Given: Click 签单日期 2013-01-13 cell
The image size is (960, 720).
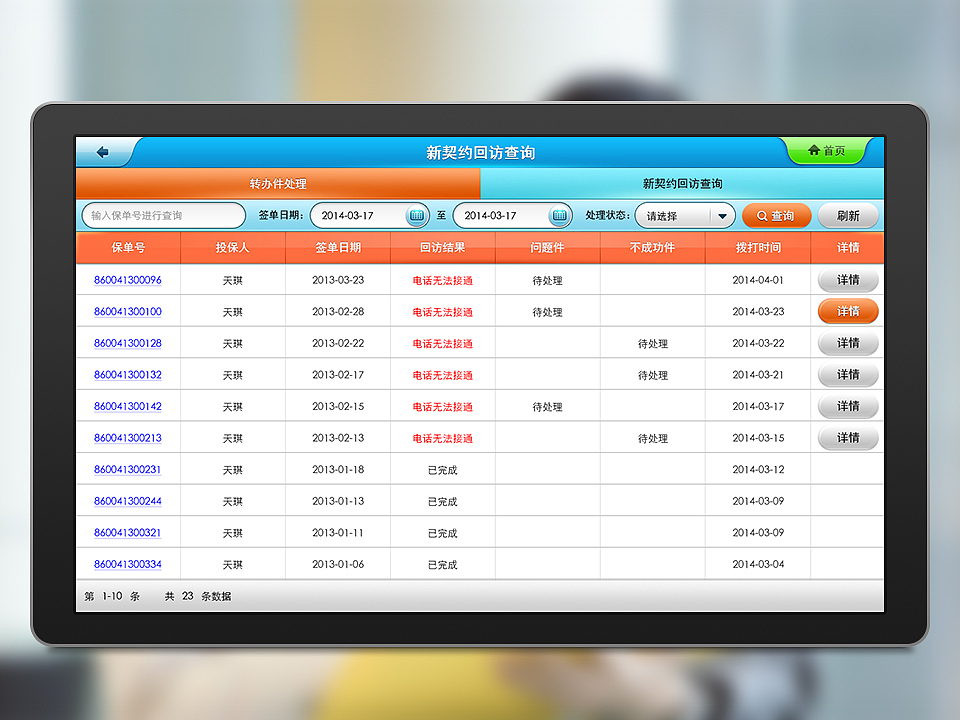Looking at the screenshot, I should 338,501.
